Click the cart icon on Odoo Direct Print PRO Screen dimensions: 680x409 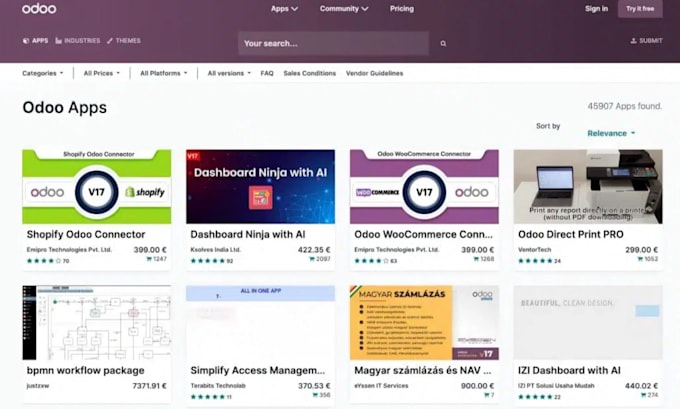(x=640, y=259)
